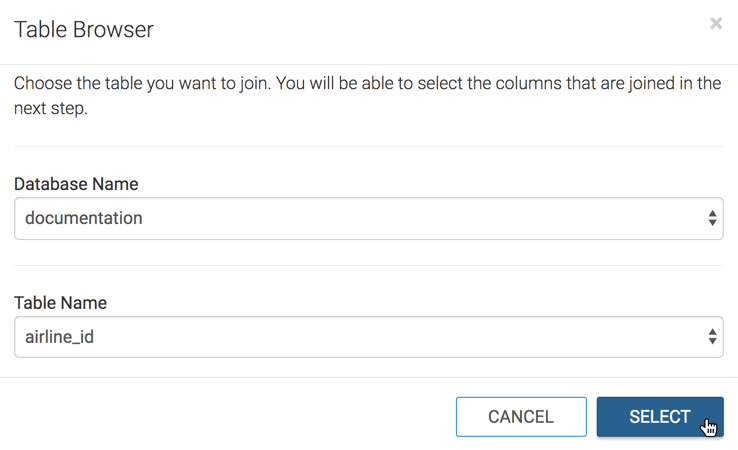738x450 pixels.
Task: Click the arrows on the documentation selector
Action: [x=712, y=218]
